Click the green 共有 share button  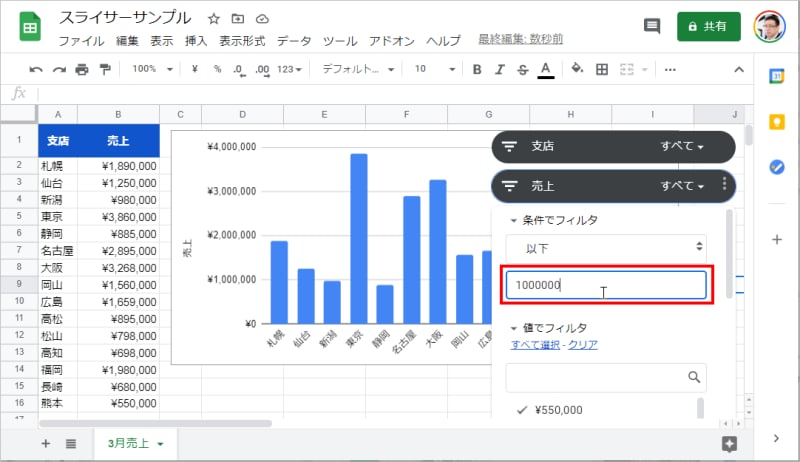(709, 27)
